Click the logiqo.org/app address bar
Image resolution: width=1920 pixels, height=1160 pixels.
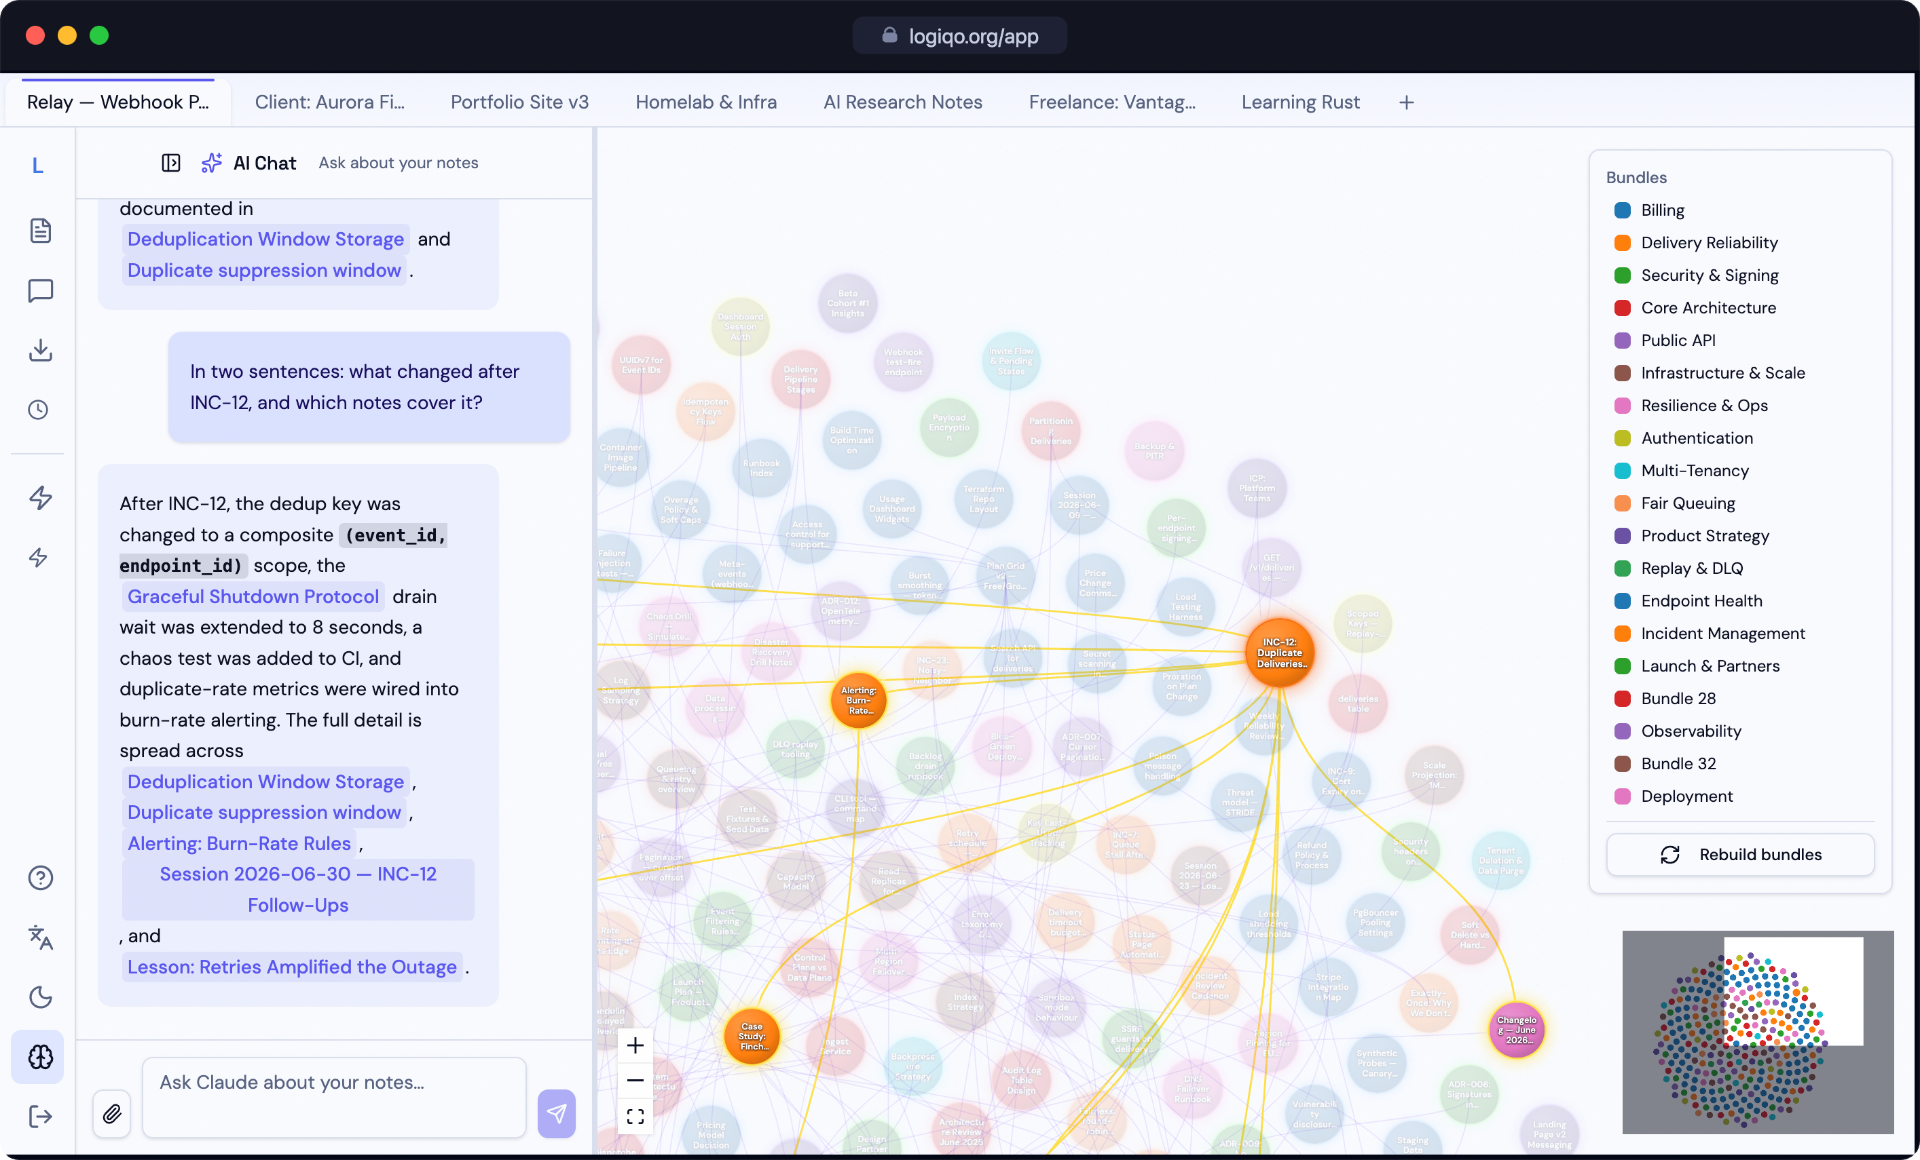960,36
